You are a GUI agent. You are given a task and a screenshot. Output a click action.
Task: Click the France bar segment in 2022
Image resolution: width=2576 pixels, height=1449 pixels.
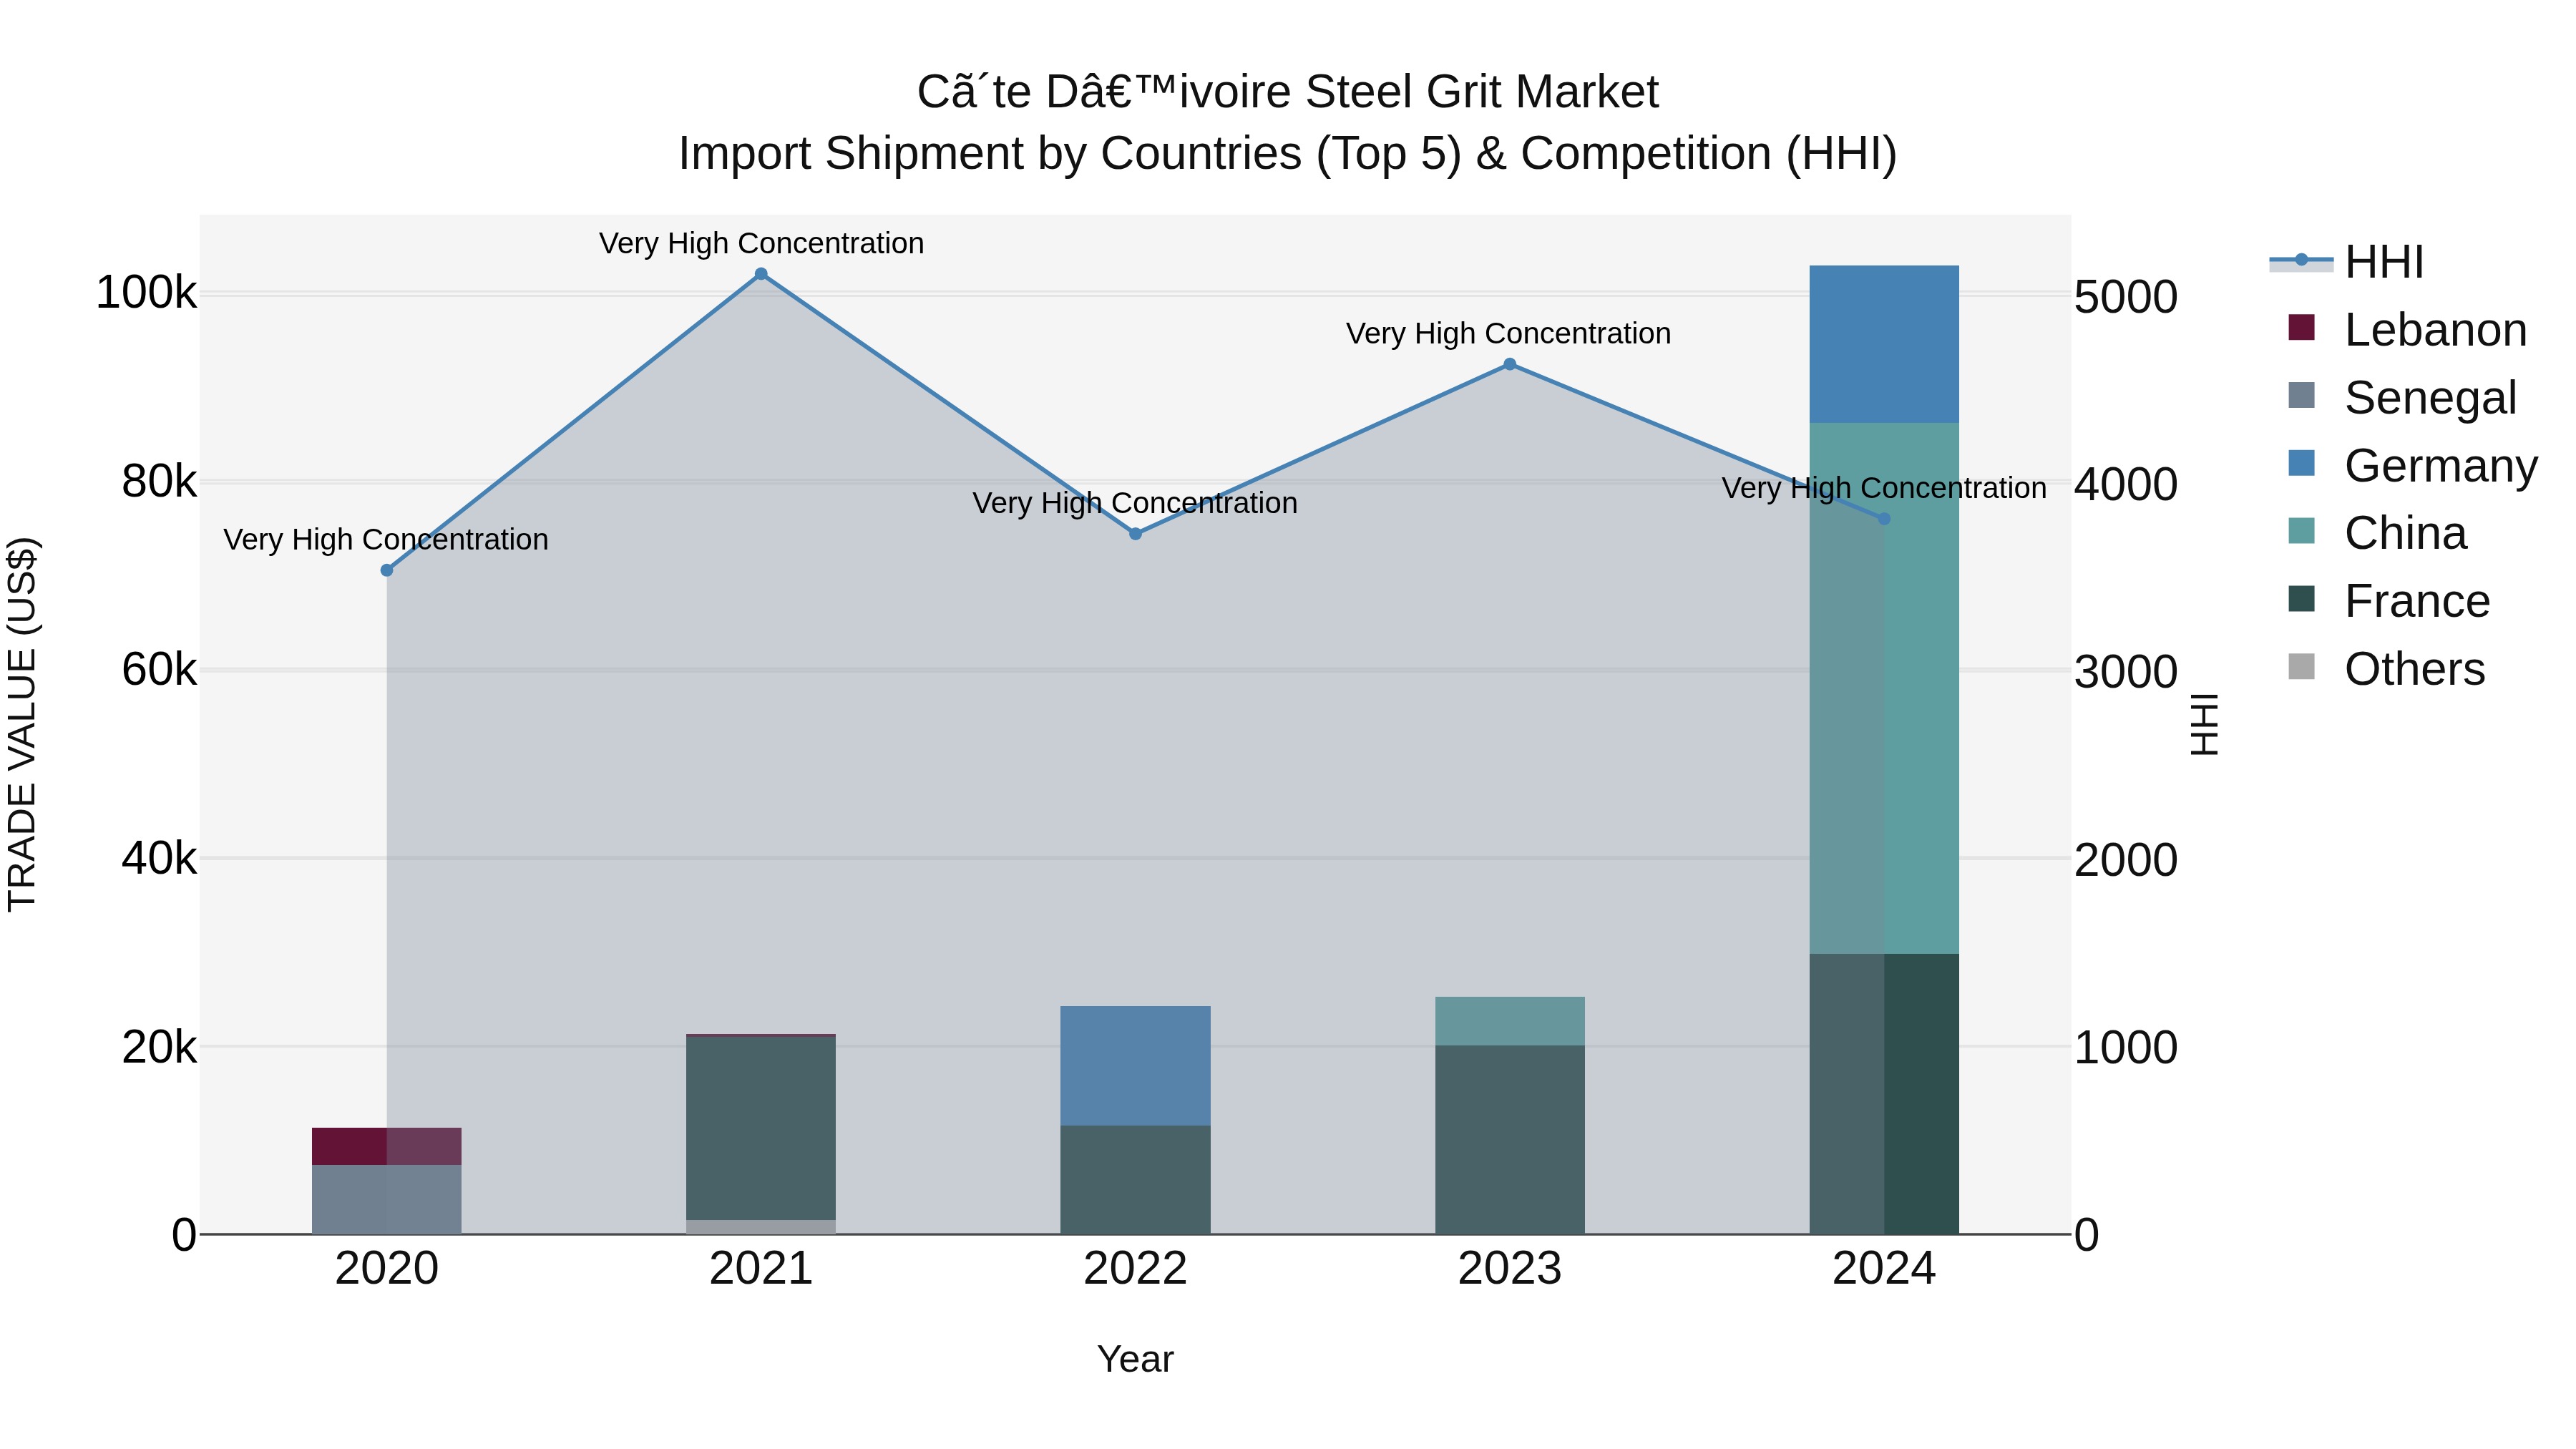point(1135,1180)
